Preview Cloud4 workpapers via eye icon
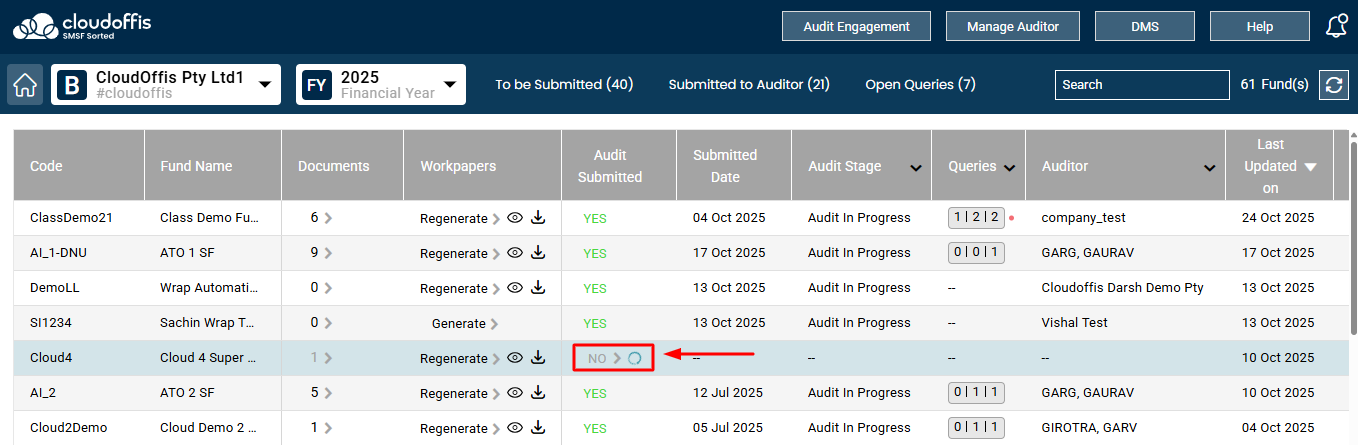1358x445 pixels. (x=515, y=358)
